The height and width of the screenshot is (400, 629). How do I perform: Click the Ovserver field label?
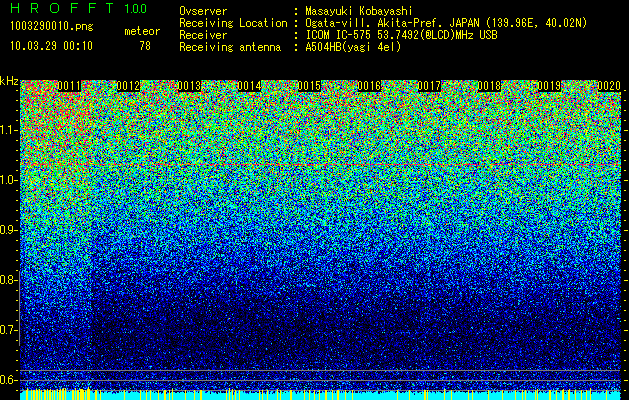(203, 11)
